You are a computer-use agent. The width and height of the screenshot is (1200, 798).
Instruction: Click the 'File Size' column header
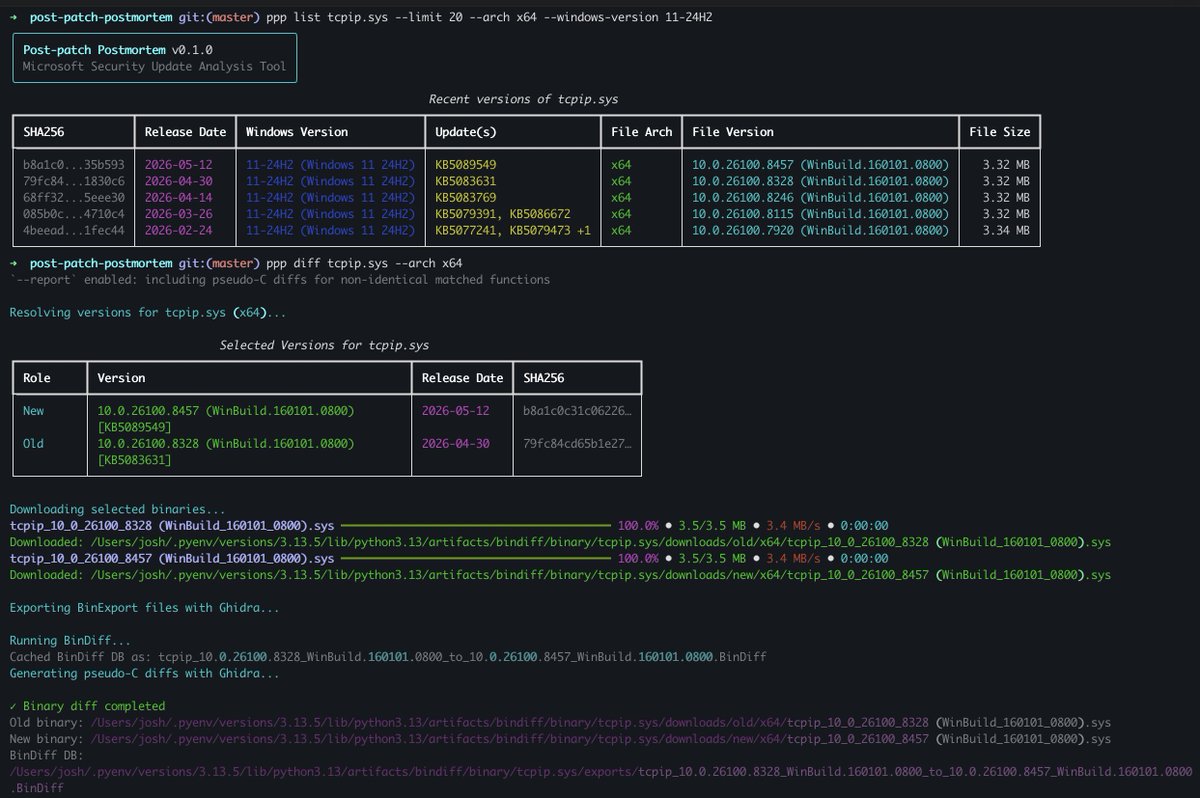1000,132
